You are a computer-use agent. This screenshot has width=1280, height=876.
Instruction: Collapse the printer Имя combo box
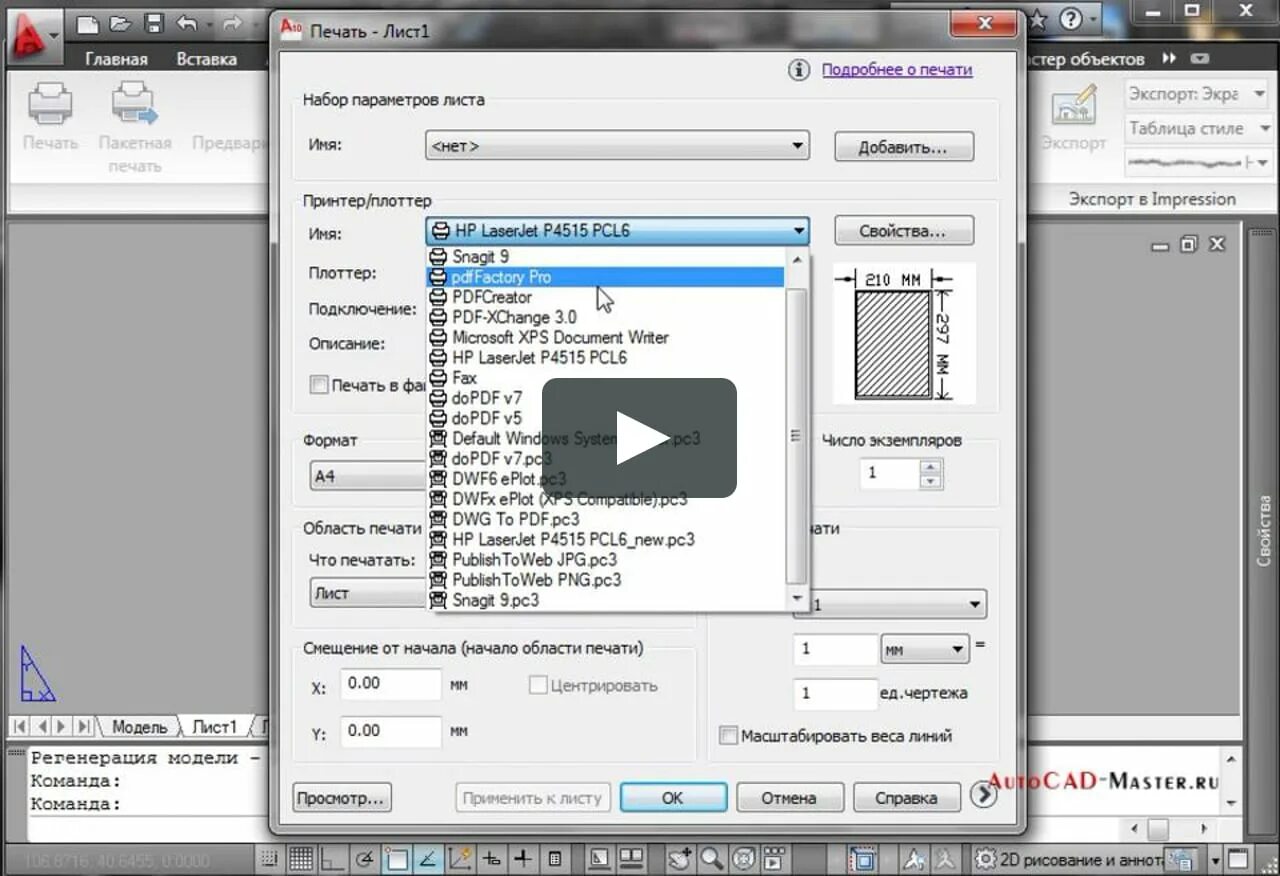[x=617, y=231]
